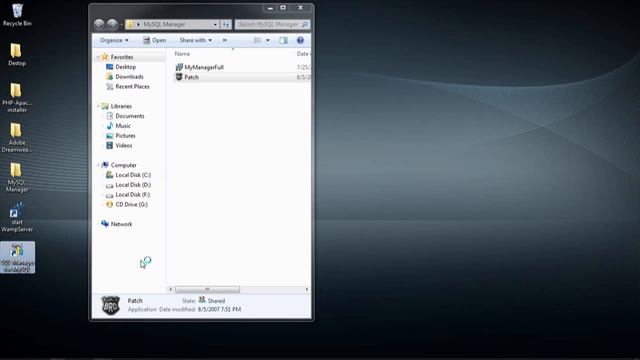Select the MyManagerFull file
Image resolution: width=640 pixels, height=360 pixels.
coord(204,67)
